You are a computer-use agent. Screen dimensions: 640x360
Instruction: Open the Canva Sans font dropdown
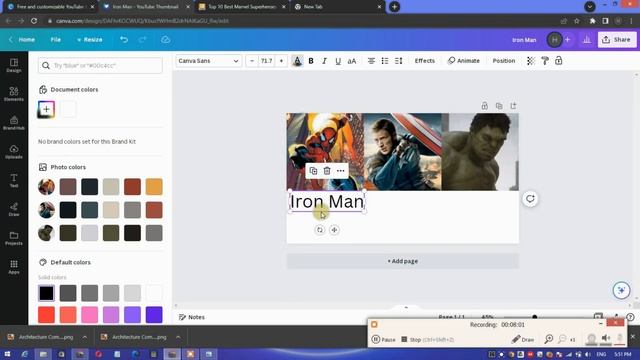(x=209, y=61)
